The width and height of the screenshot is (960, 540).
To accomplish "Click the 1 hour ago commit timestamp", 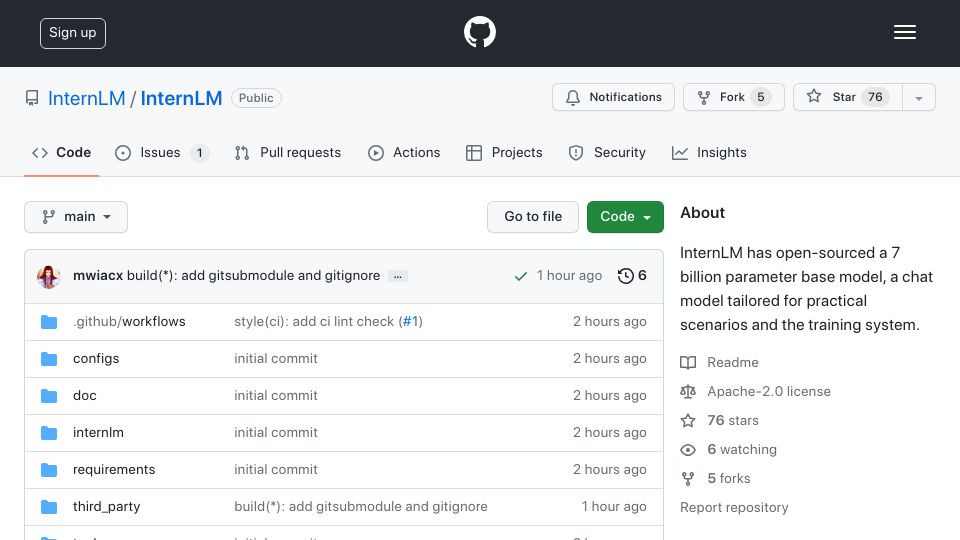I will coord(569,276).
